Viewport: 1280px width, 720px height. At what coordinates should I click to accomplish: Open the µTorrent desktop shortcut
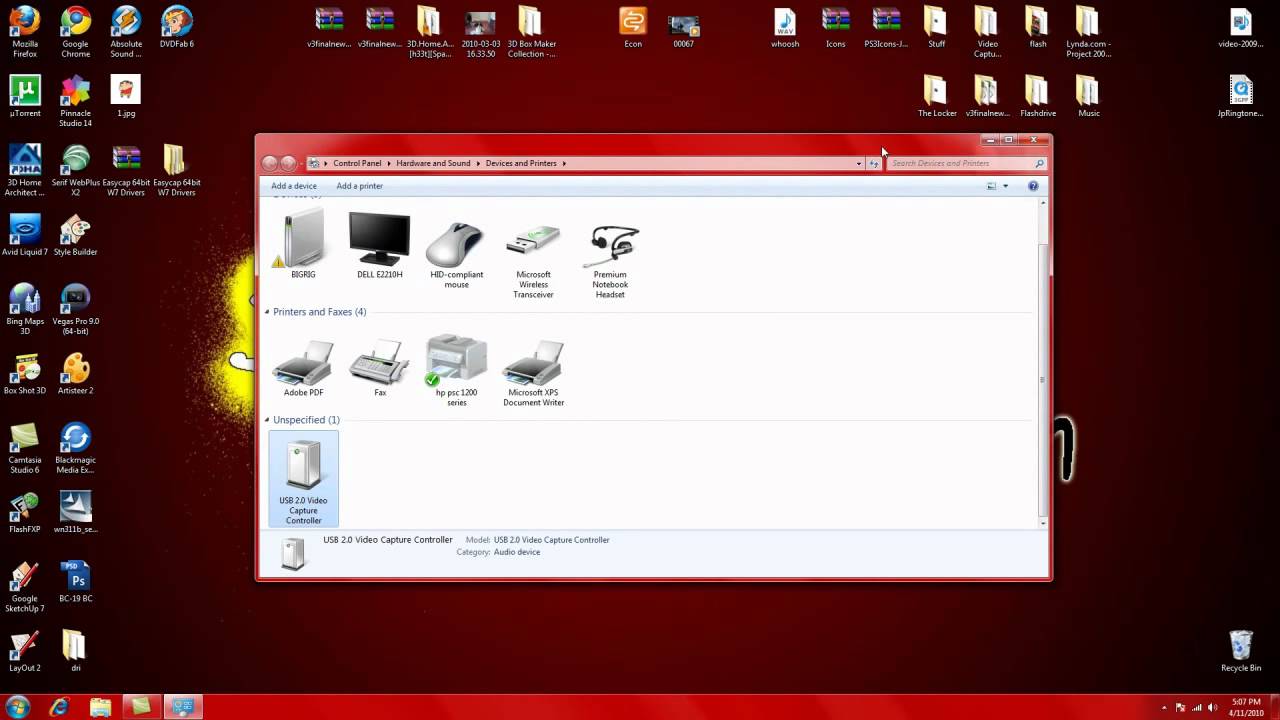tap(25, 97)
